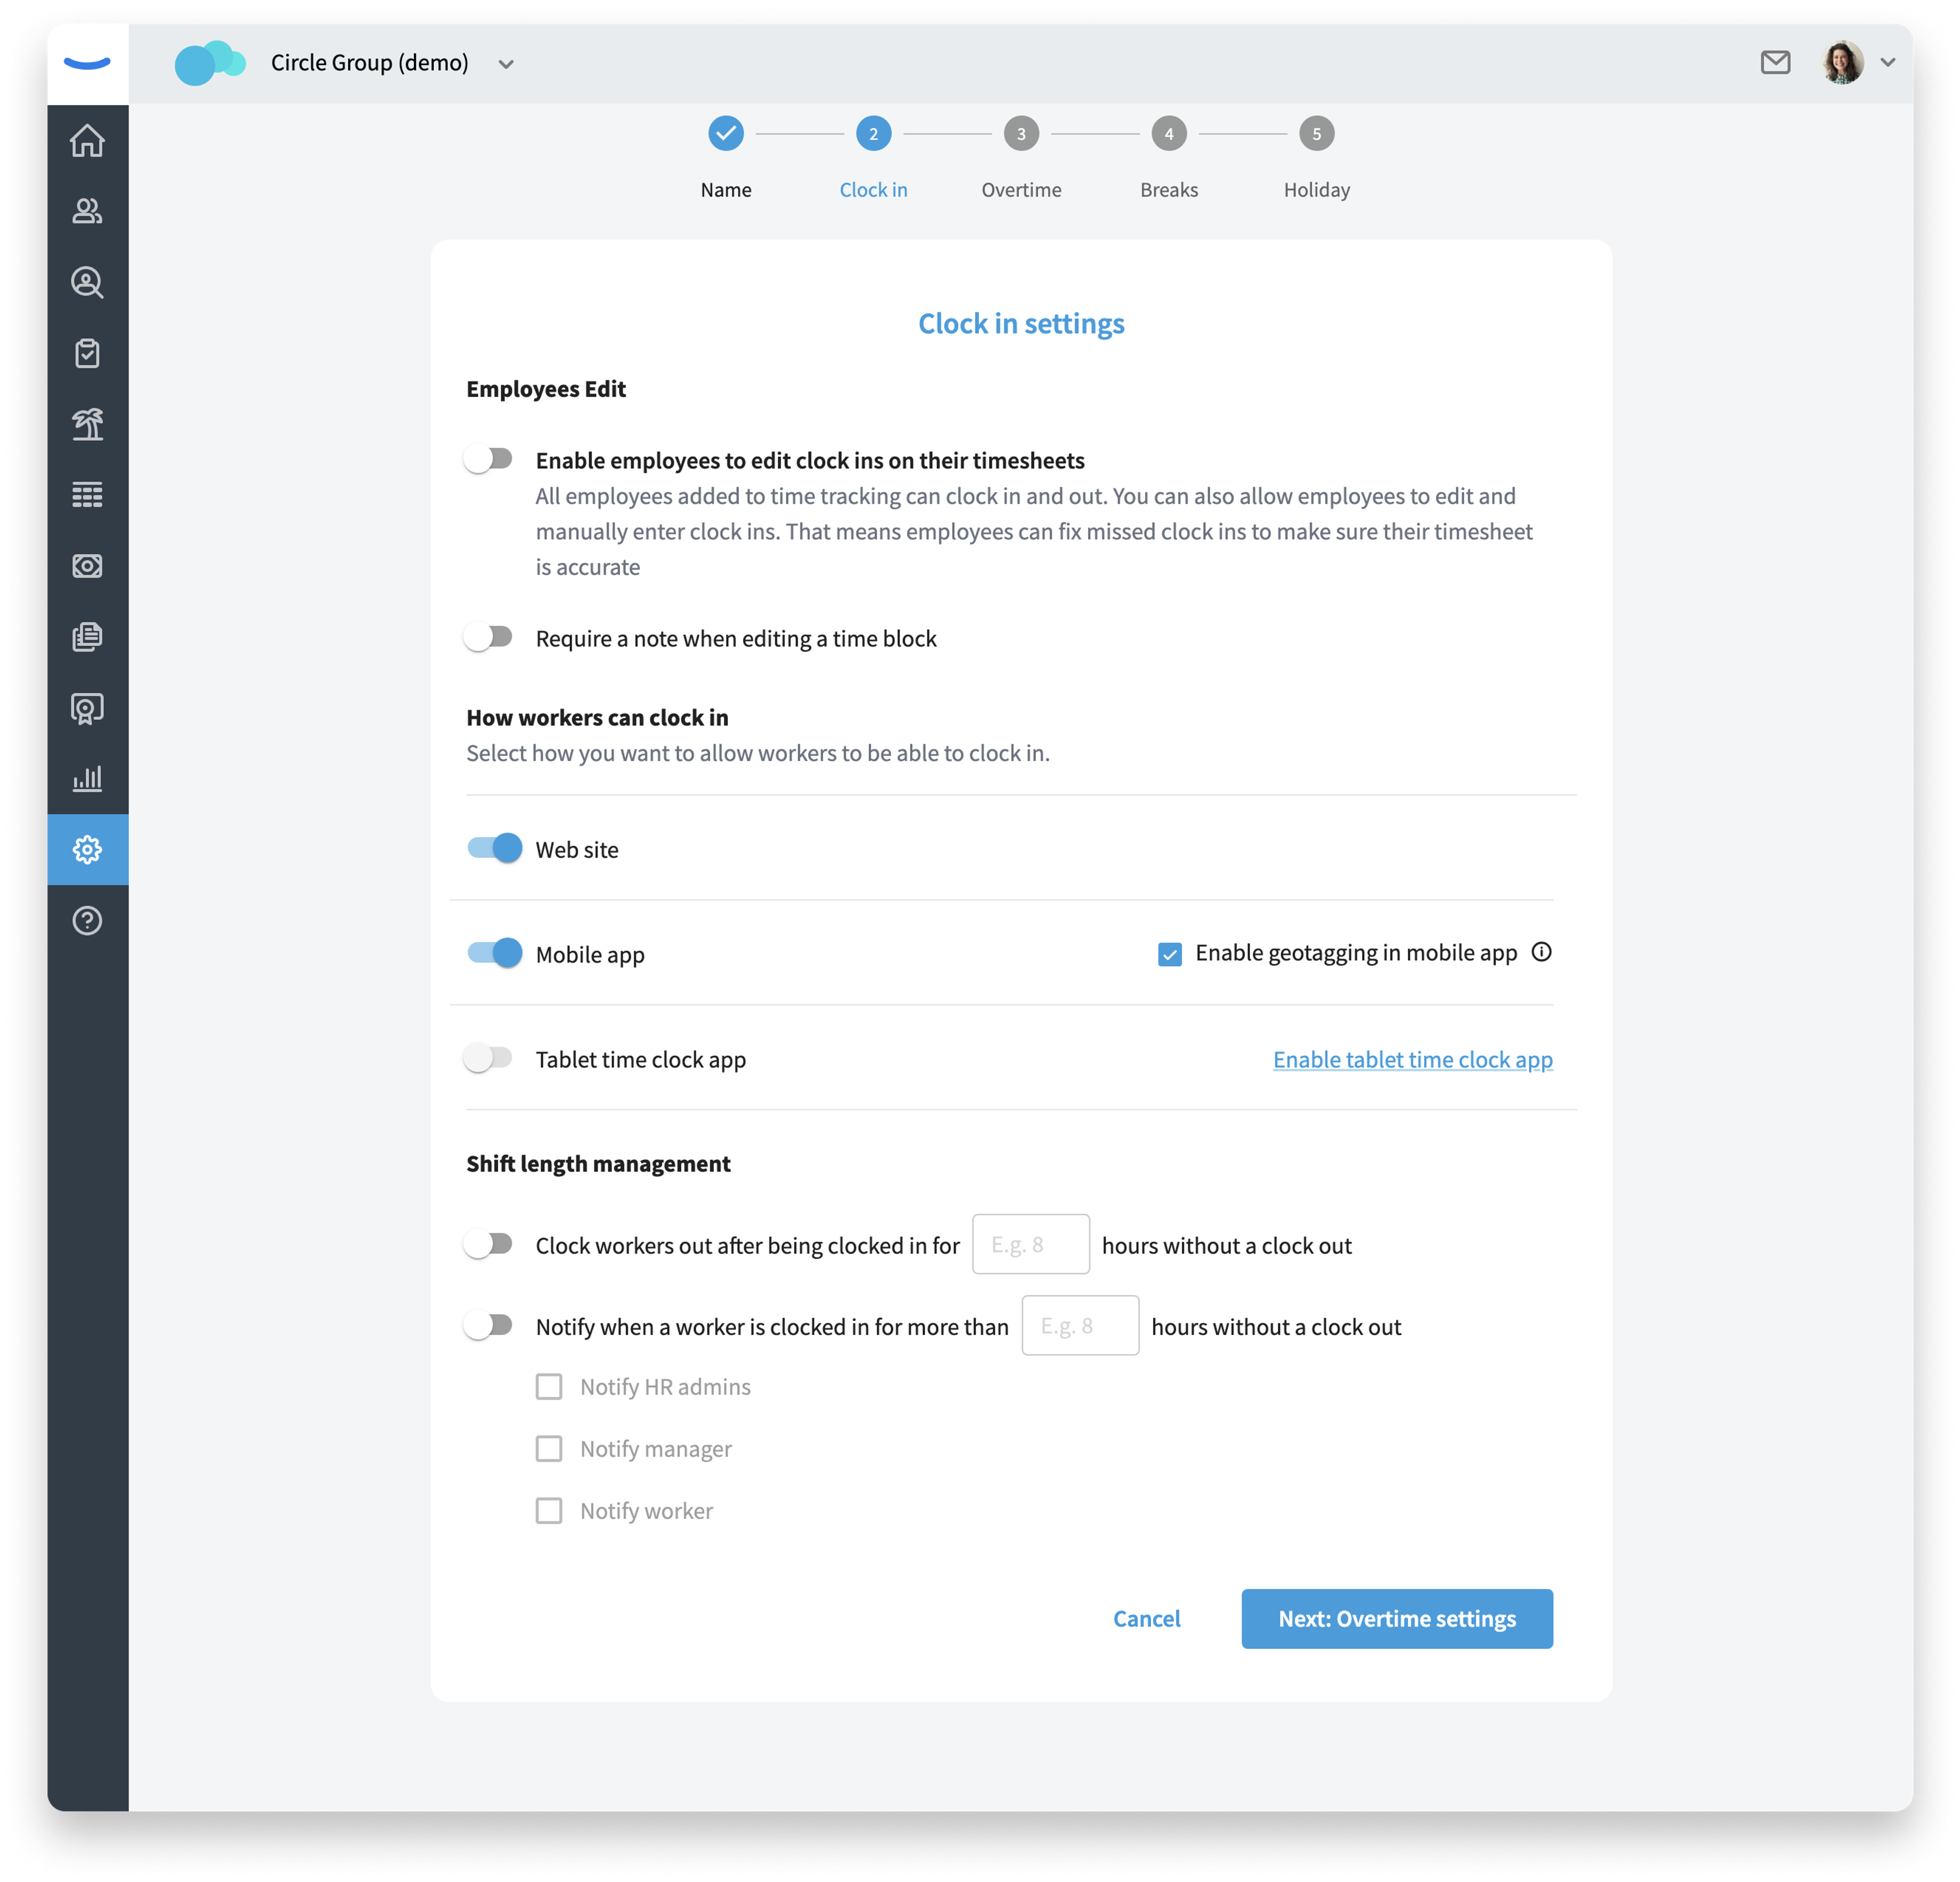
Task: Click hours field for clocking workers out
Action: pyautogui.click(x=1031, y=1244)
